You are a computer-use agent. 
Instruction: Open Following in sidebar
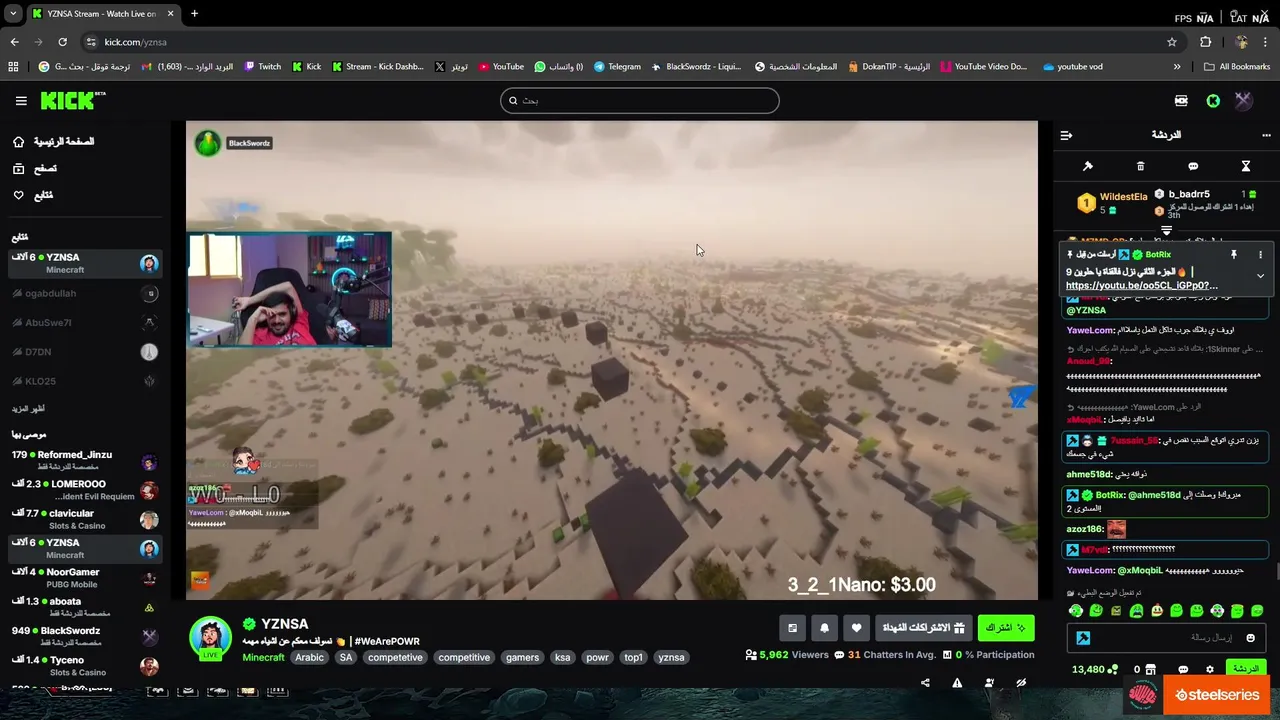pyautogui.click(x=32, y=195)
